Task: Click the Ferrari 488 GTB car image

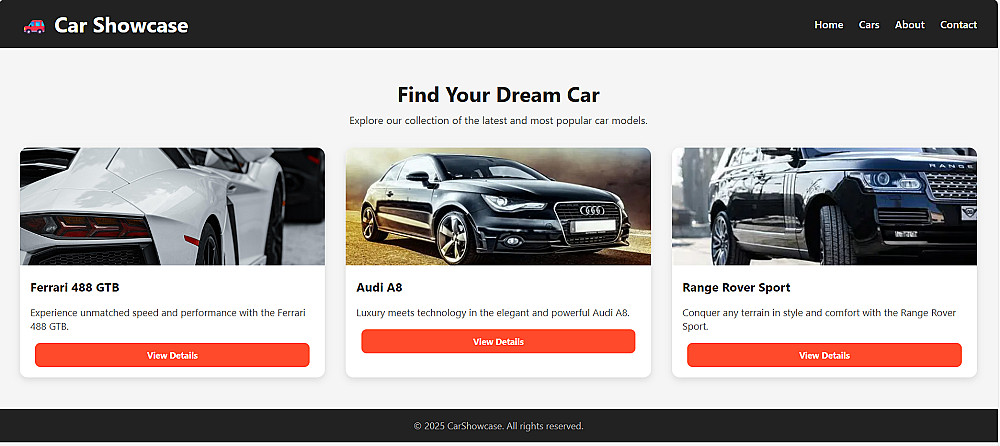Action: tap(172, 207)
